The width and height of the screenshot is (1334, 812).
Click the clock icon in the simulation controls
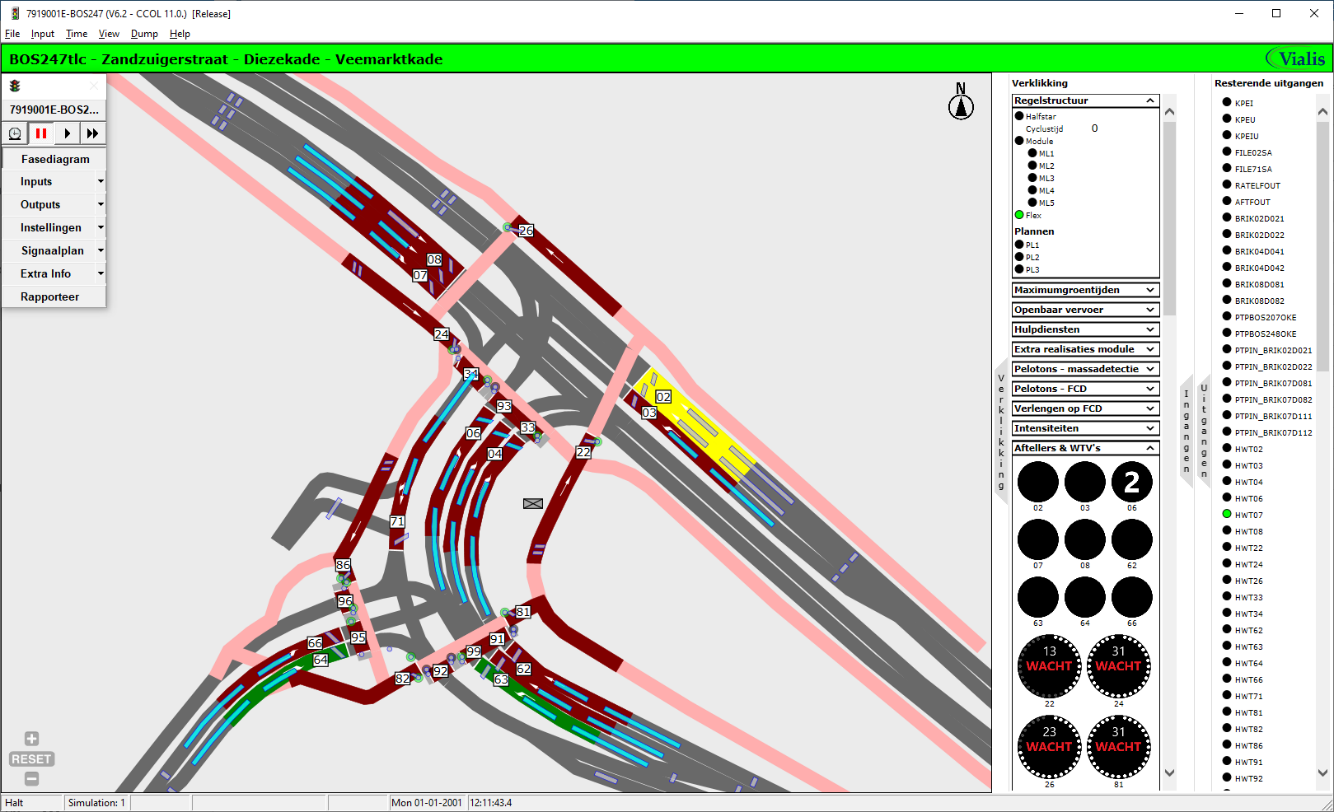point(15,133)
